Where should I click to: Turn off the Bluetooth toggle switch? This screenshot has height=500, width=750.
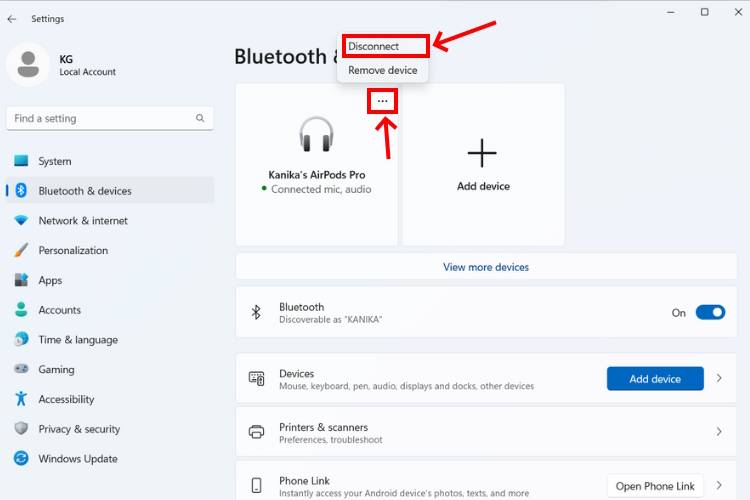pos(710,312)
